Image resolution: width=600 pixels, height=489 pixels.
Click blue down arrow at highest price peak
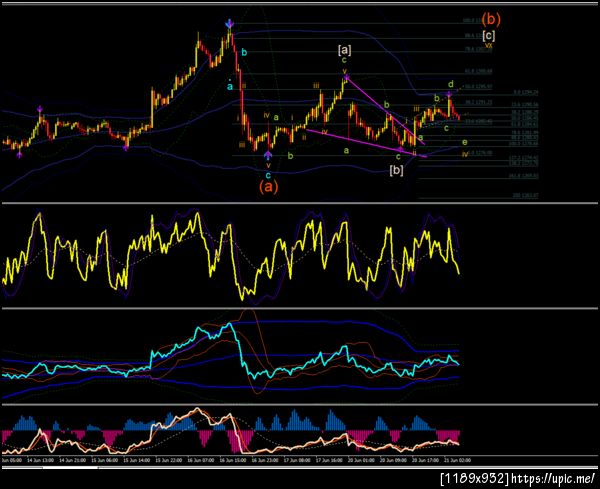229,23
